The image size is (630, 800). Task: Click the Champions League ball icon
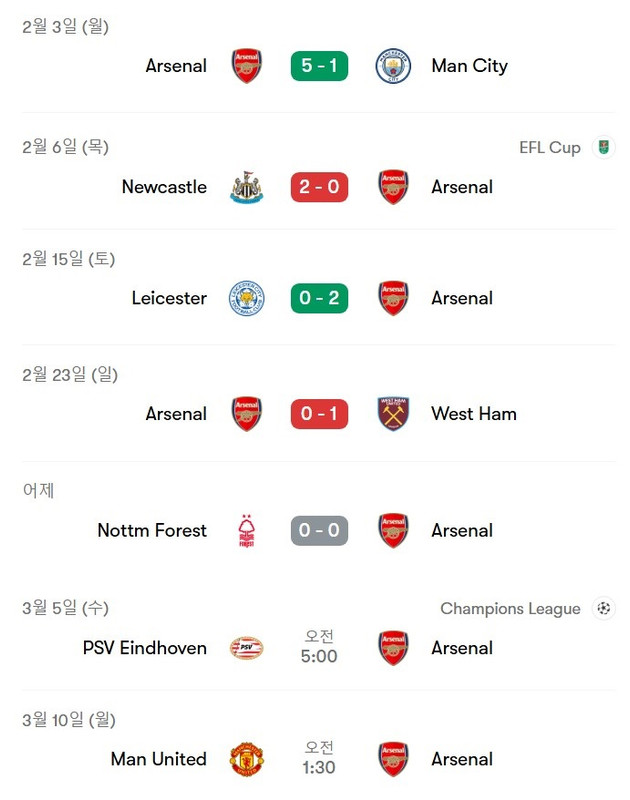click(603, 608)
